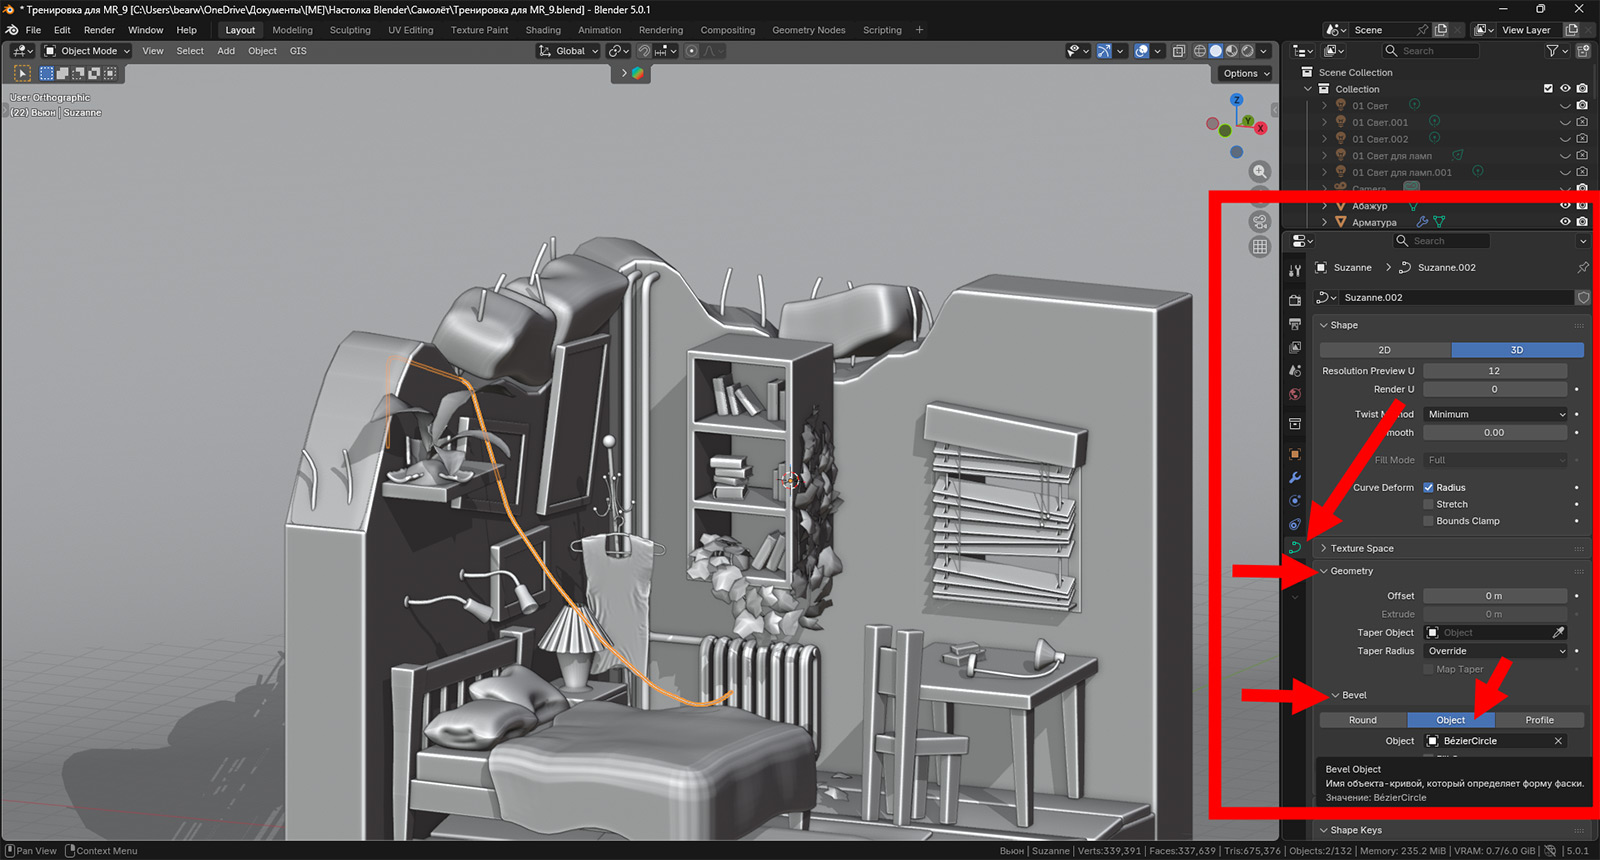Click the Resolution Preview U value field
This screenshot has width=1600, height=860.
tap(1494, 371)
